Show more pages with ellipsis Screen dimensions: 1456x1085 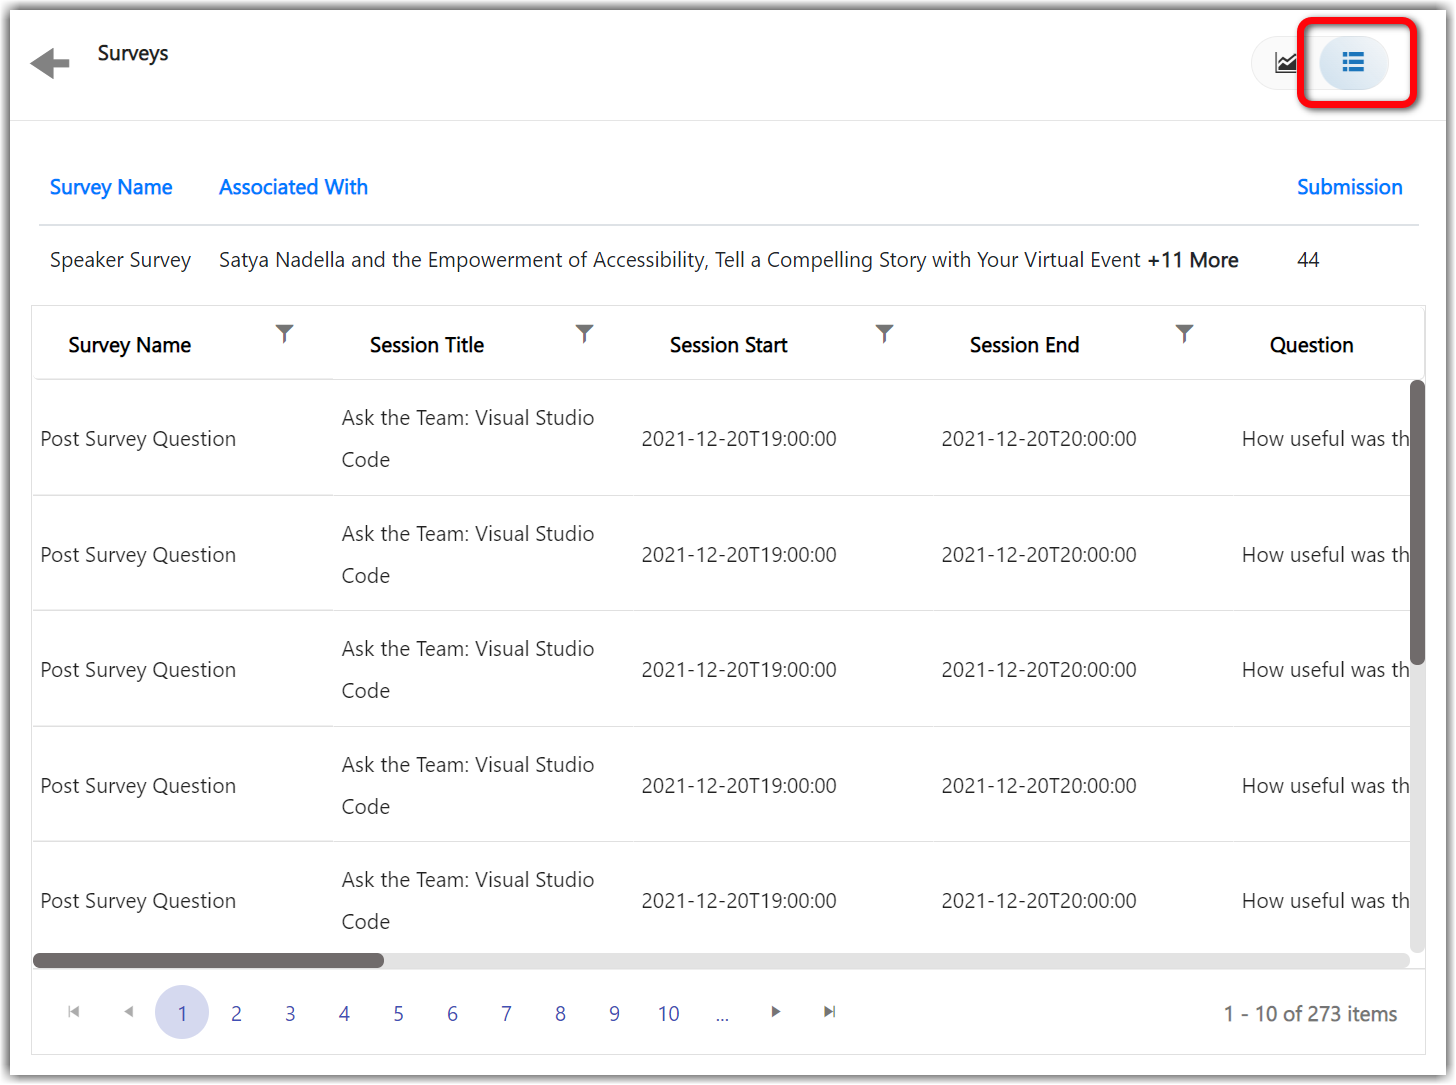point(722,1014)
